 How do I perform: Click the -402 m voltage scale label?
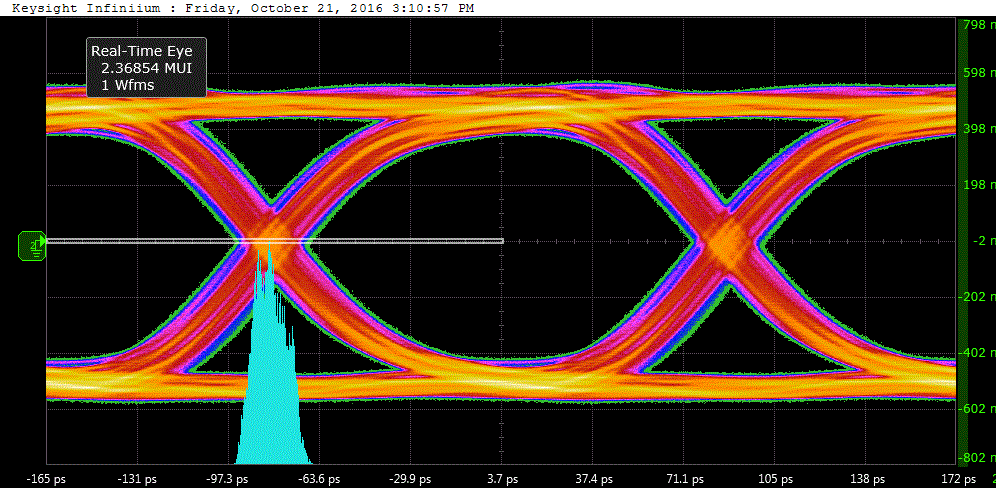pyautogui.click(x=977, y=352)
